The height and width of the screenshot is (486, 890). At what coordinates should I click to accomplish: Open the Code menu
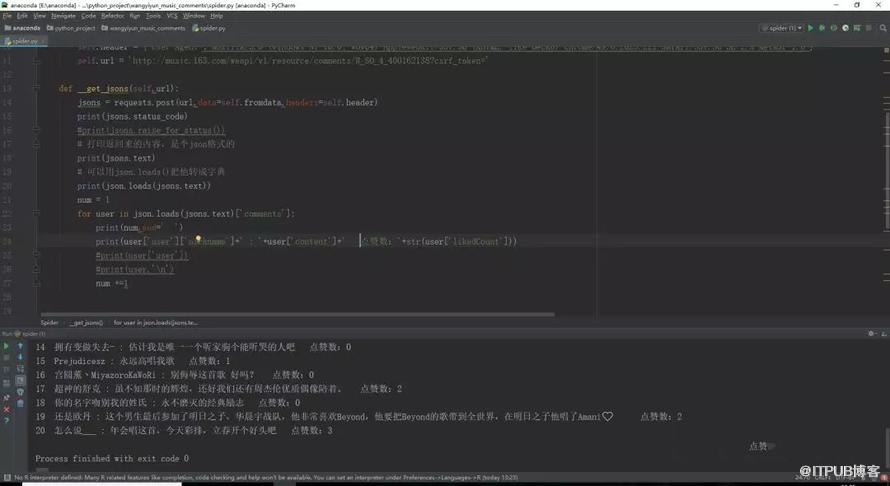point(89,16)
